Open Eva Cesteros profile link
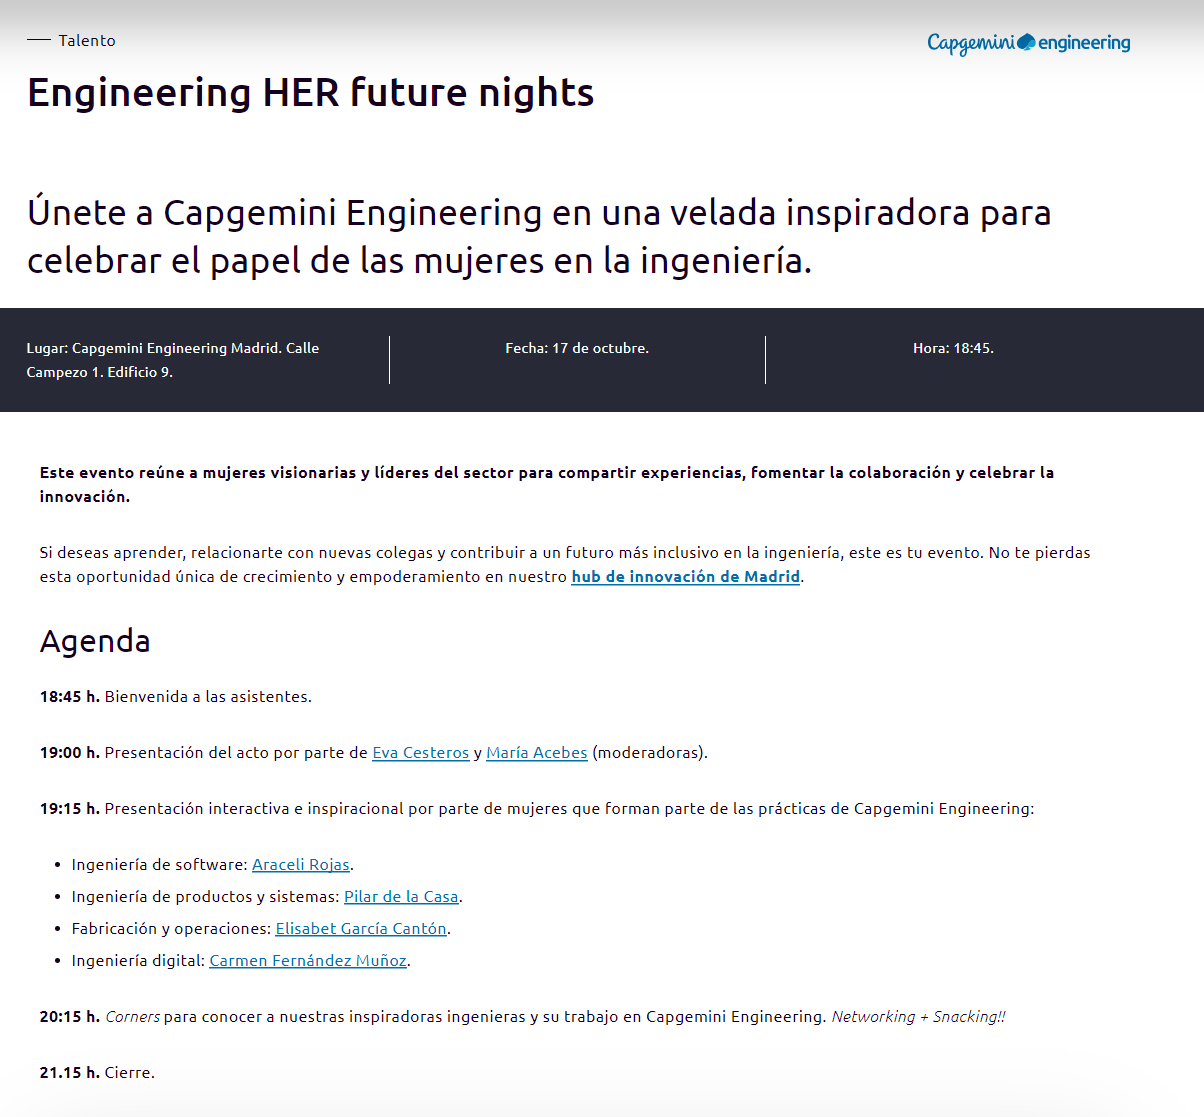Screen dimensions: 1204x1117 point(420,753)
